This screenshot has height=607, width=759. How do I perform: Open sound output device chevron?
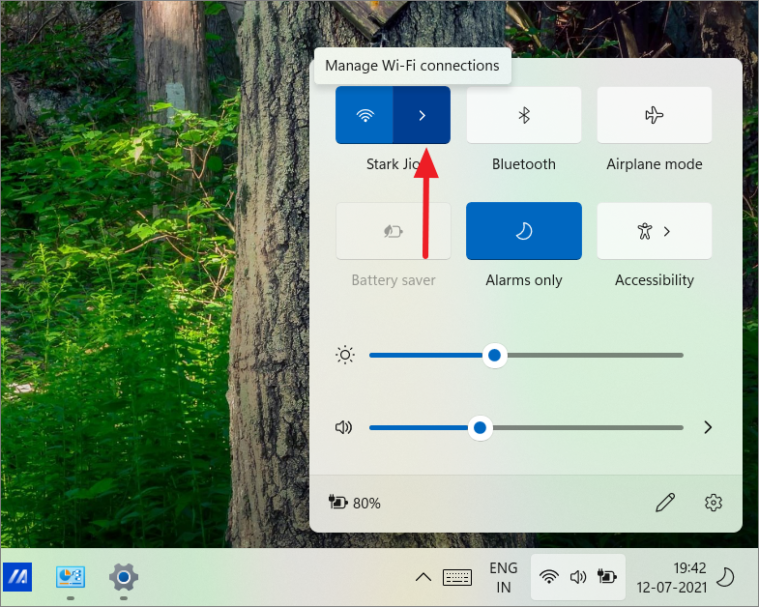[x=708, y=427]
